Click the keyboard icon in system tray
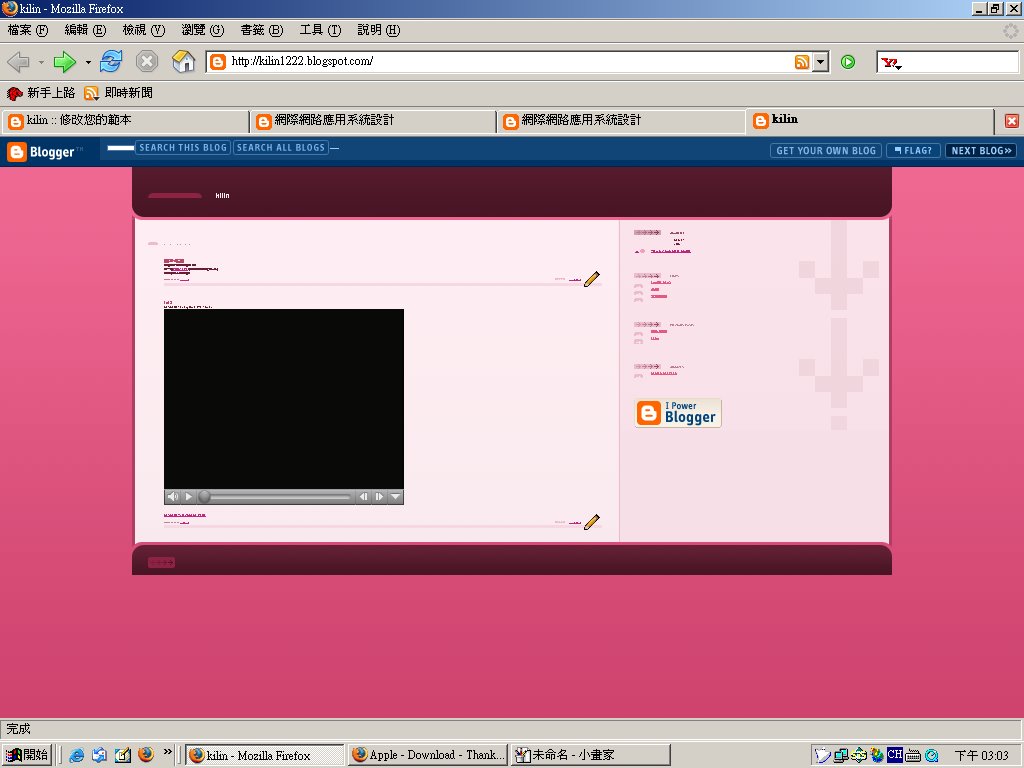The height and width of the screenshot is (768, 1024). pos(913,756)
